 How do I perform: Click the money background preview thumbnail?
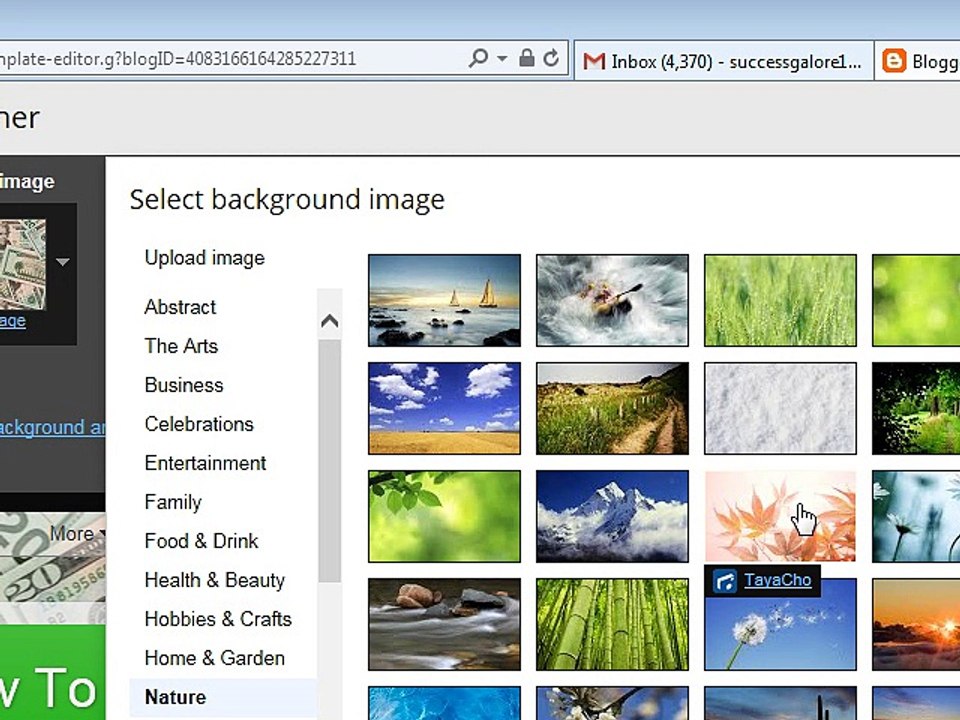(x=23, y=264)
